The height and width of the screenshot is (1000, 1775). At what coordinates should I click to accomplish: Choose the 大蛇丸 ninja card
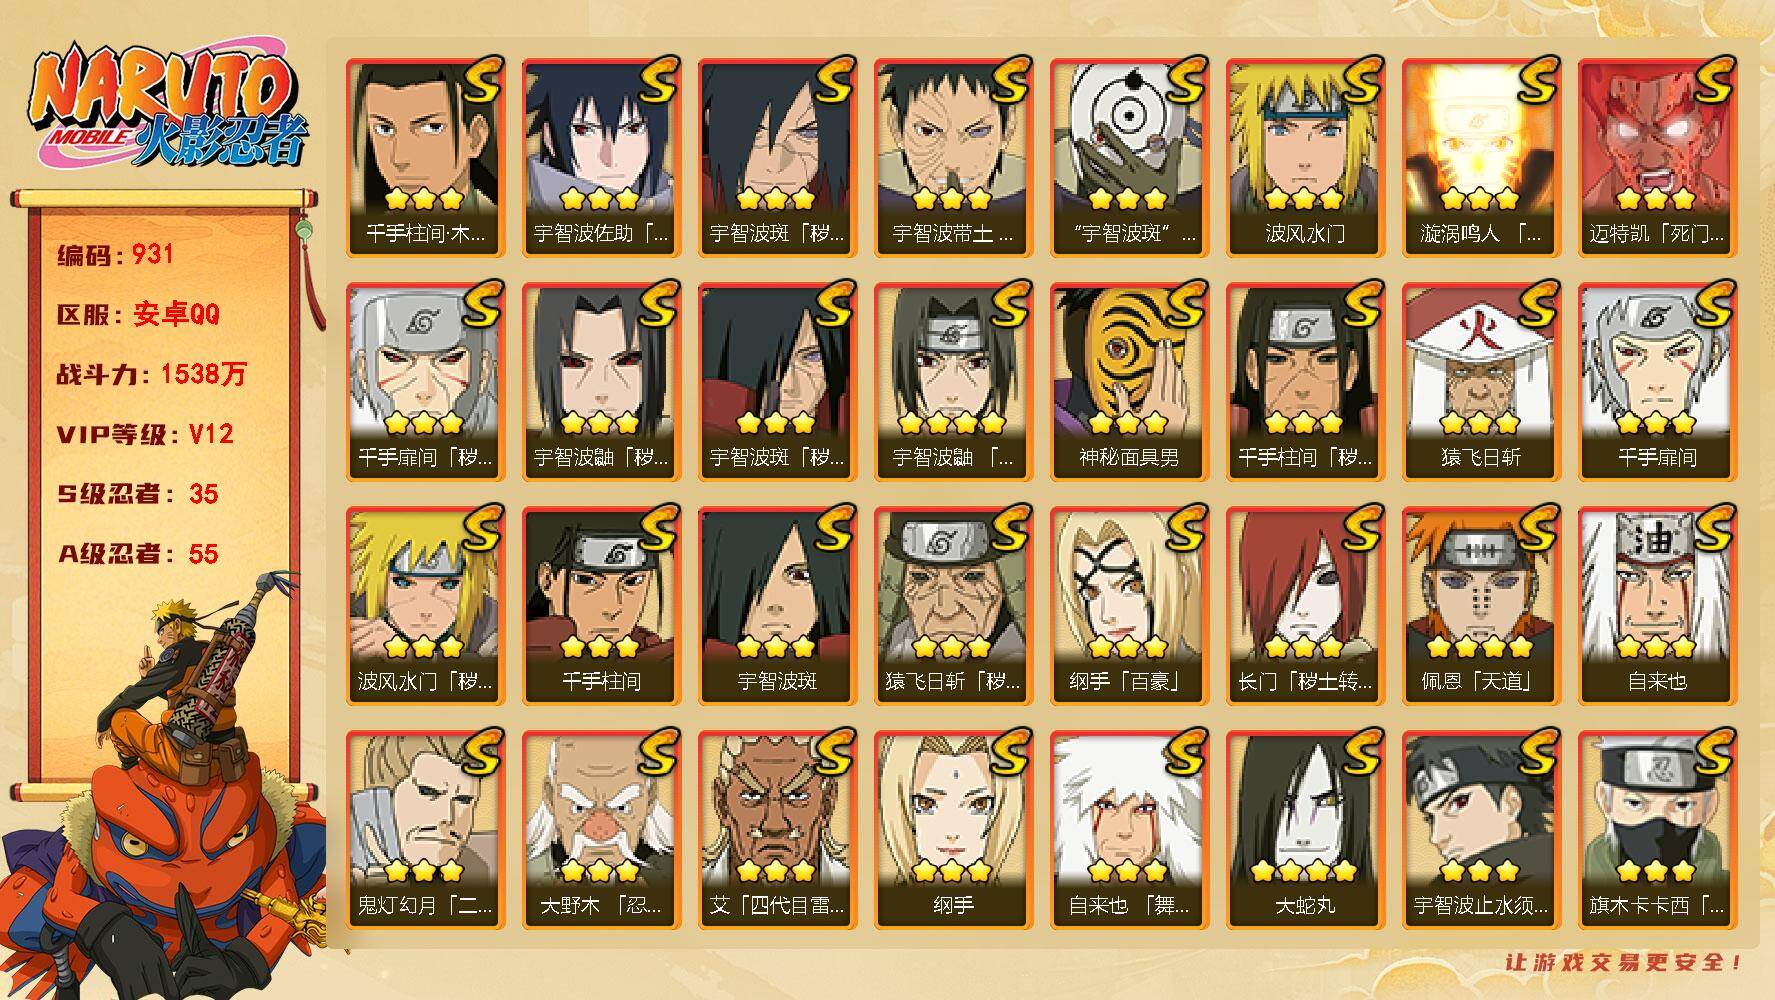1305,830
